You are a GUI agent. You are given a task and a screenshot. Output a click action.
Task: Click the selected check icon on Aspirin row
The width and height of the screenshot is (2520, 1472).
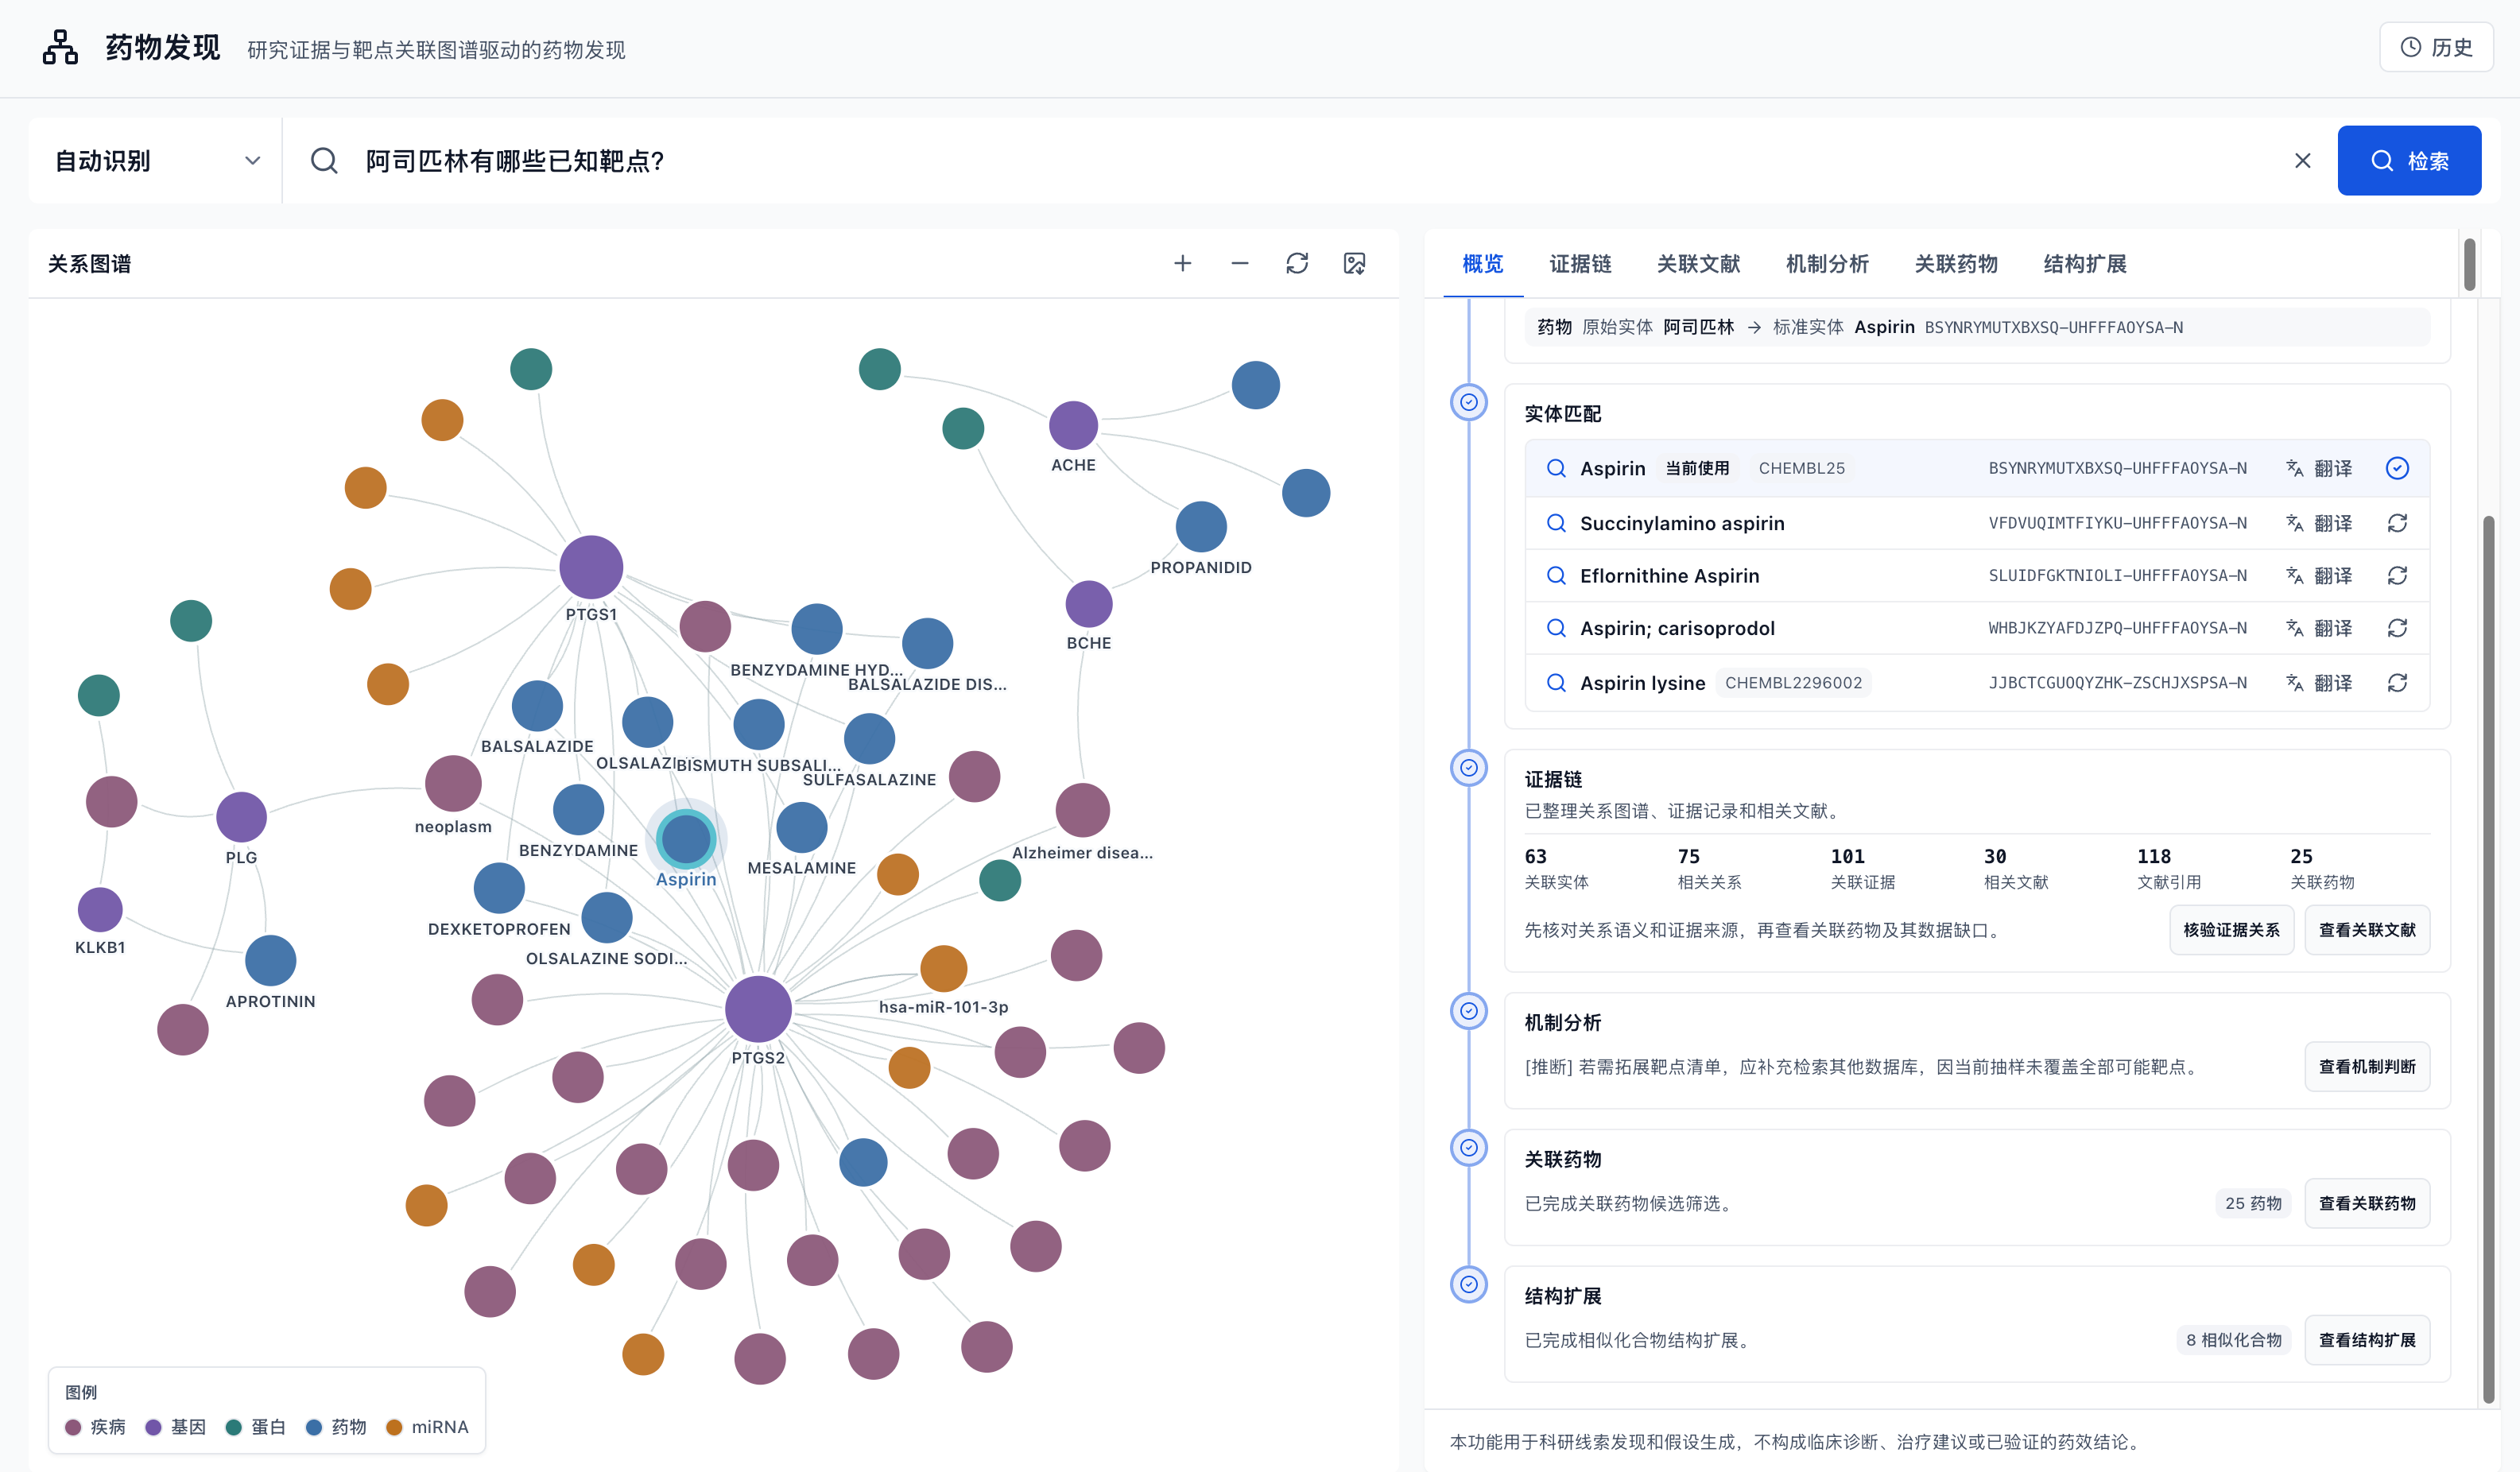tap(2397, 468)
